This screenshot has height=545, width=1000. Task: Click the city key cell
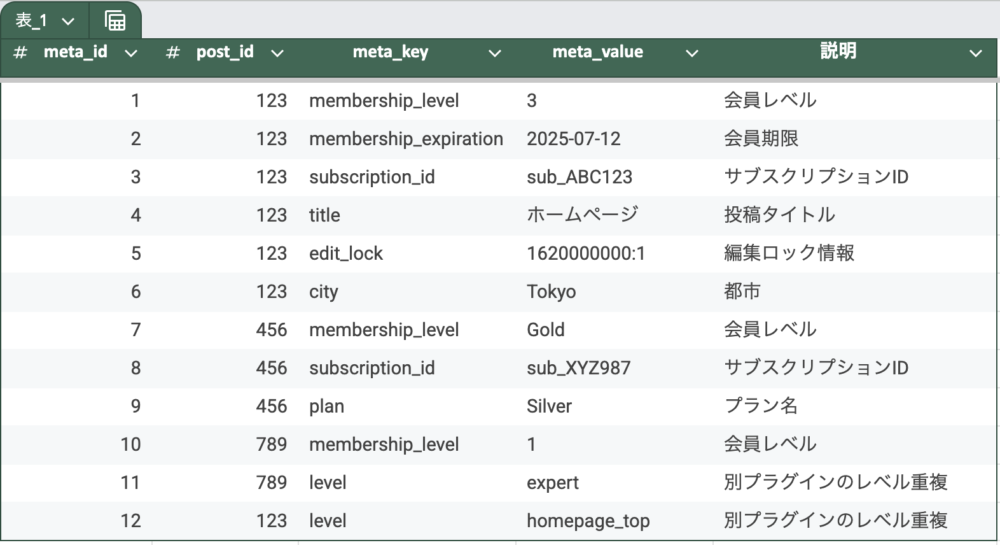(323, 292)
